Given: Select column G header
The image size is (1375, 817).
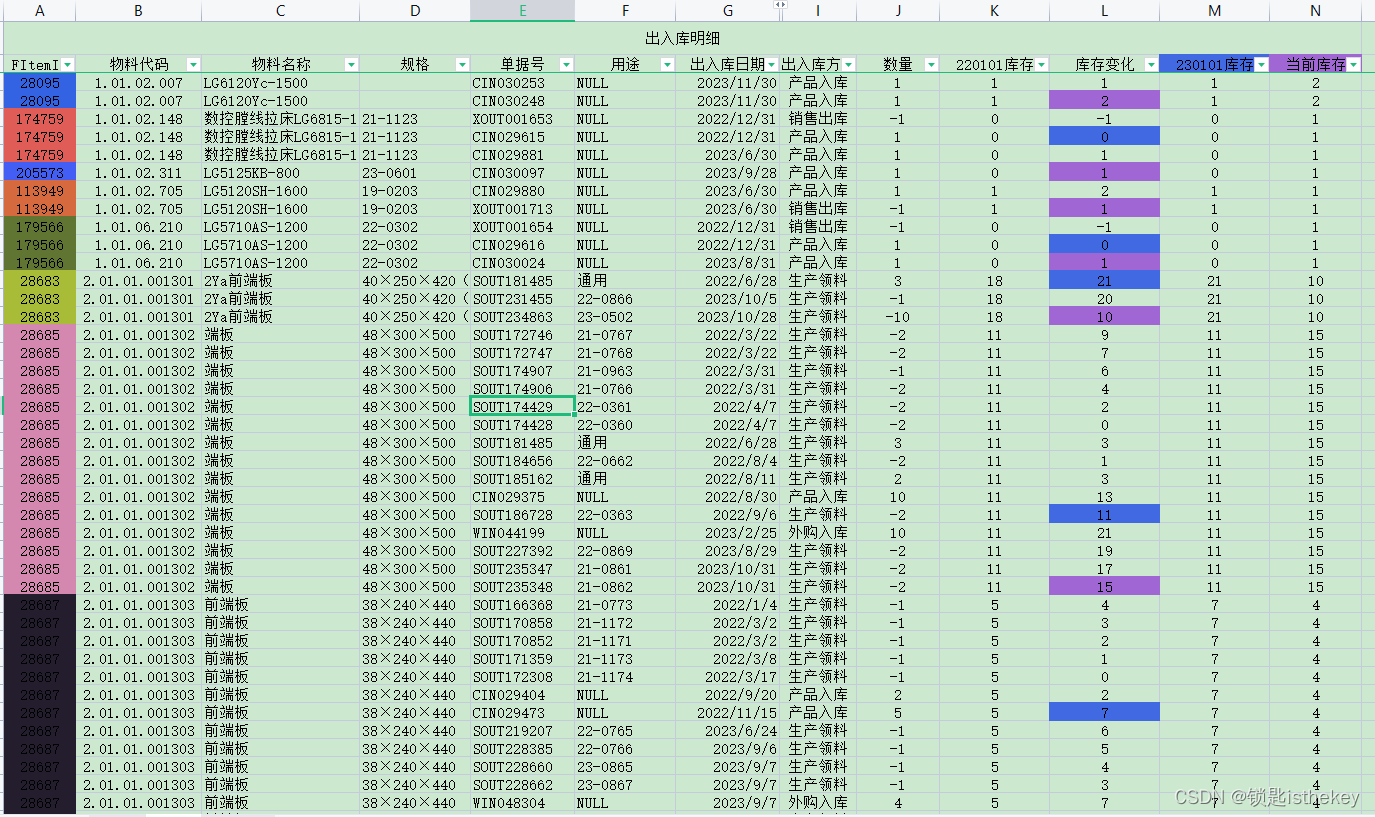Looking at the screenshot, I should (x=727, y=11).
